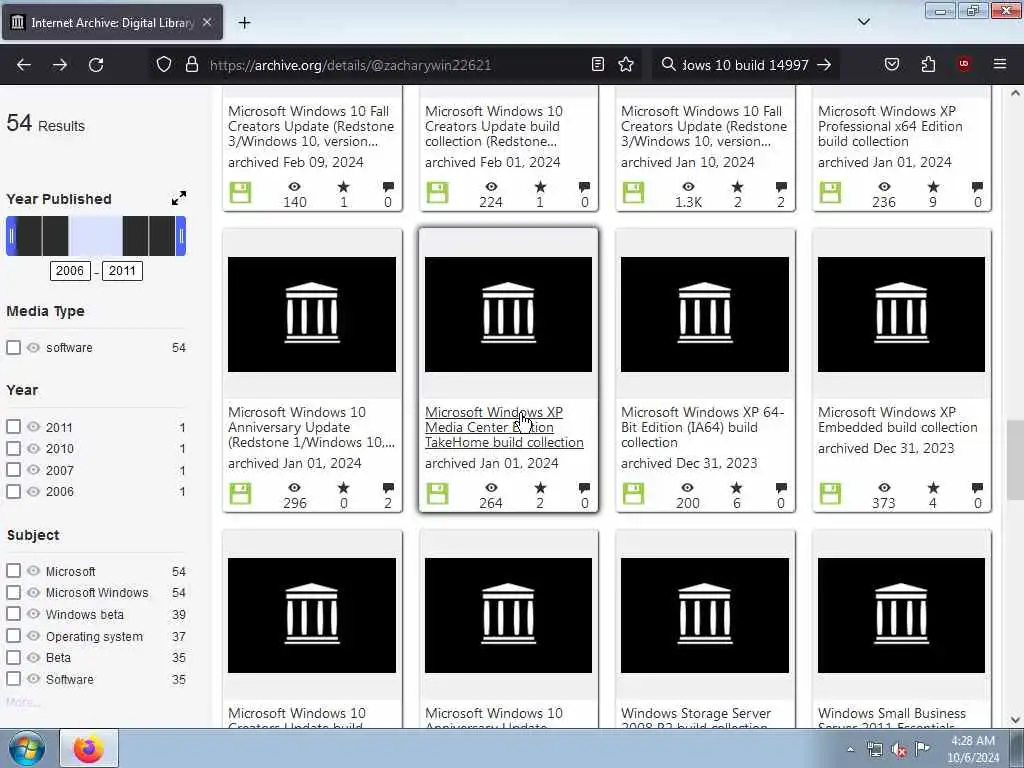This screenshot has height=768, width=1024.
Task: Open Windows 10 Creators Update build collection
Action: tap(494, 126)
